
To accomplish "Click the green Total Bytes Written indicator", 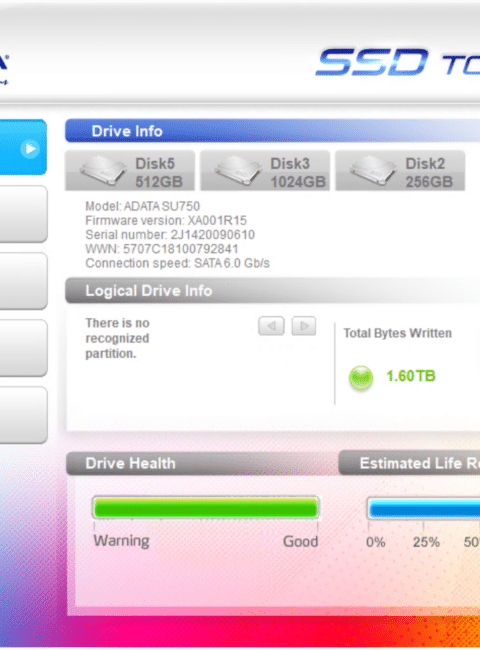I will (x=361, y=377).
